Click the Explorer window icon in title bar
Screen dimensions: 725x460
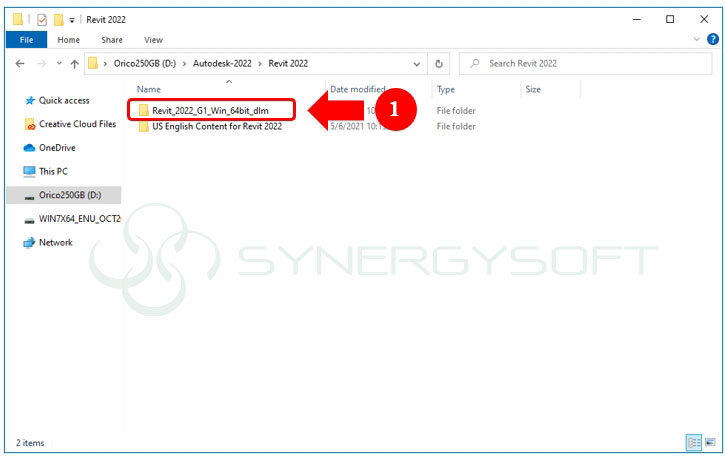[18, 19]
